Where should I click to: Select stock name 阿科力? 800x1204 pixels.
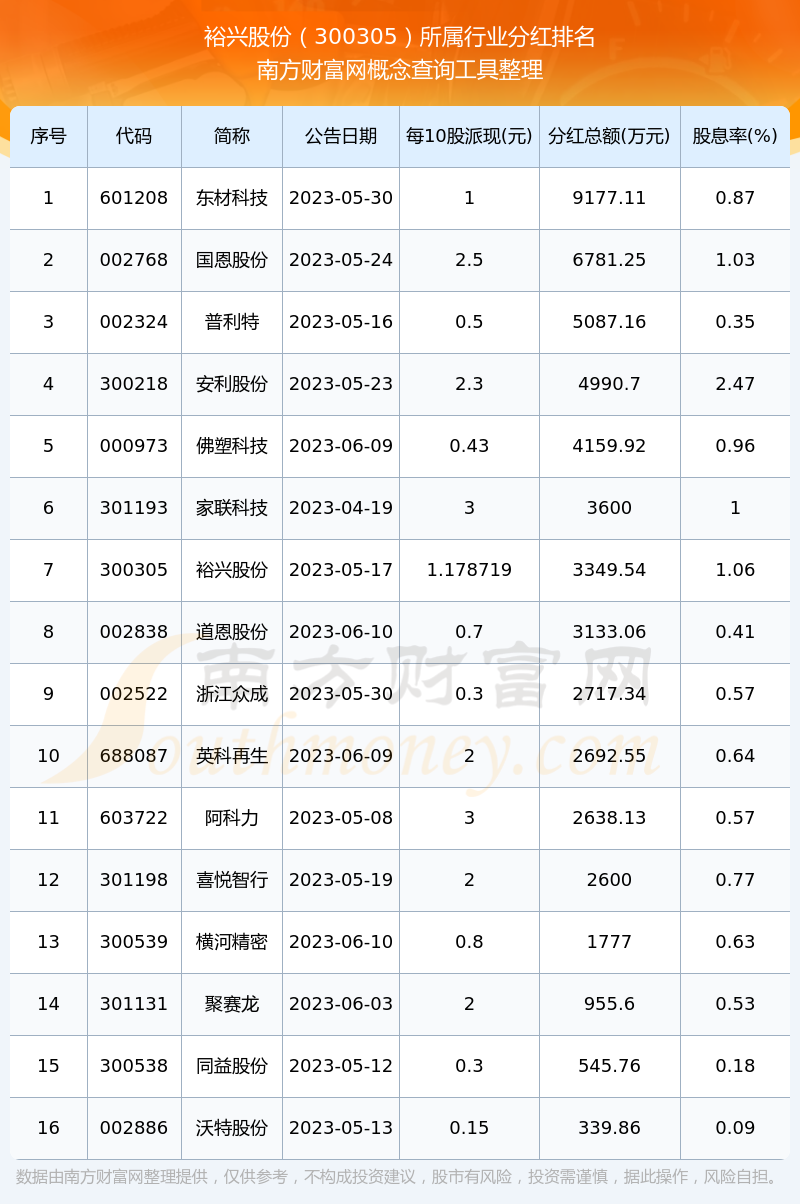coord(232,818)
